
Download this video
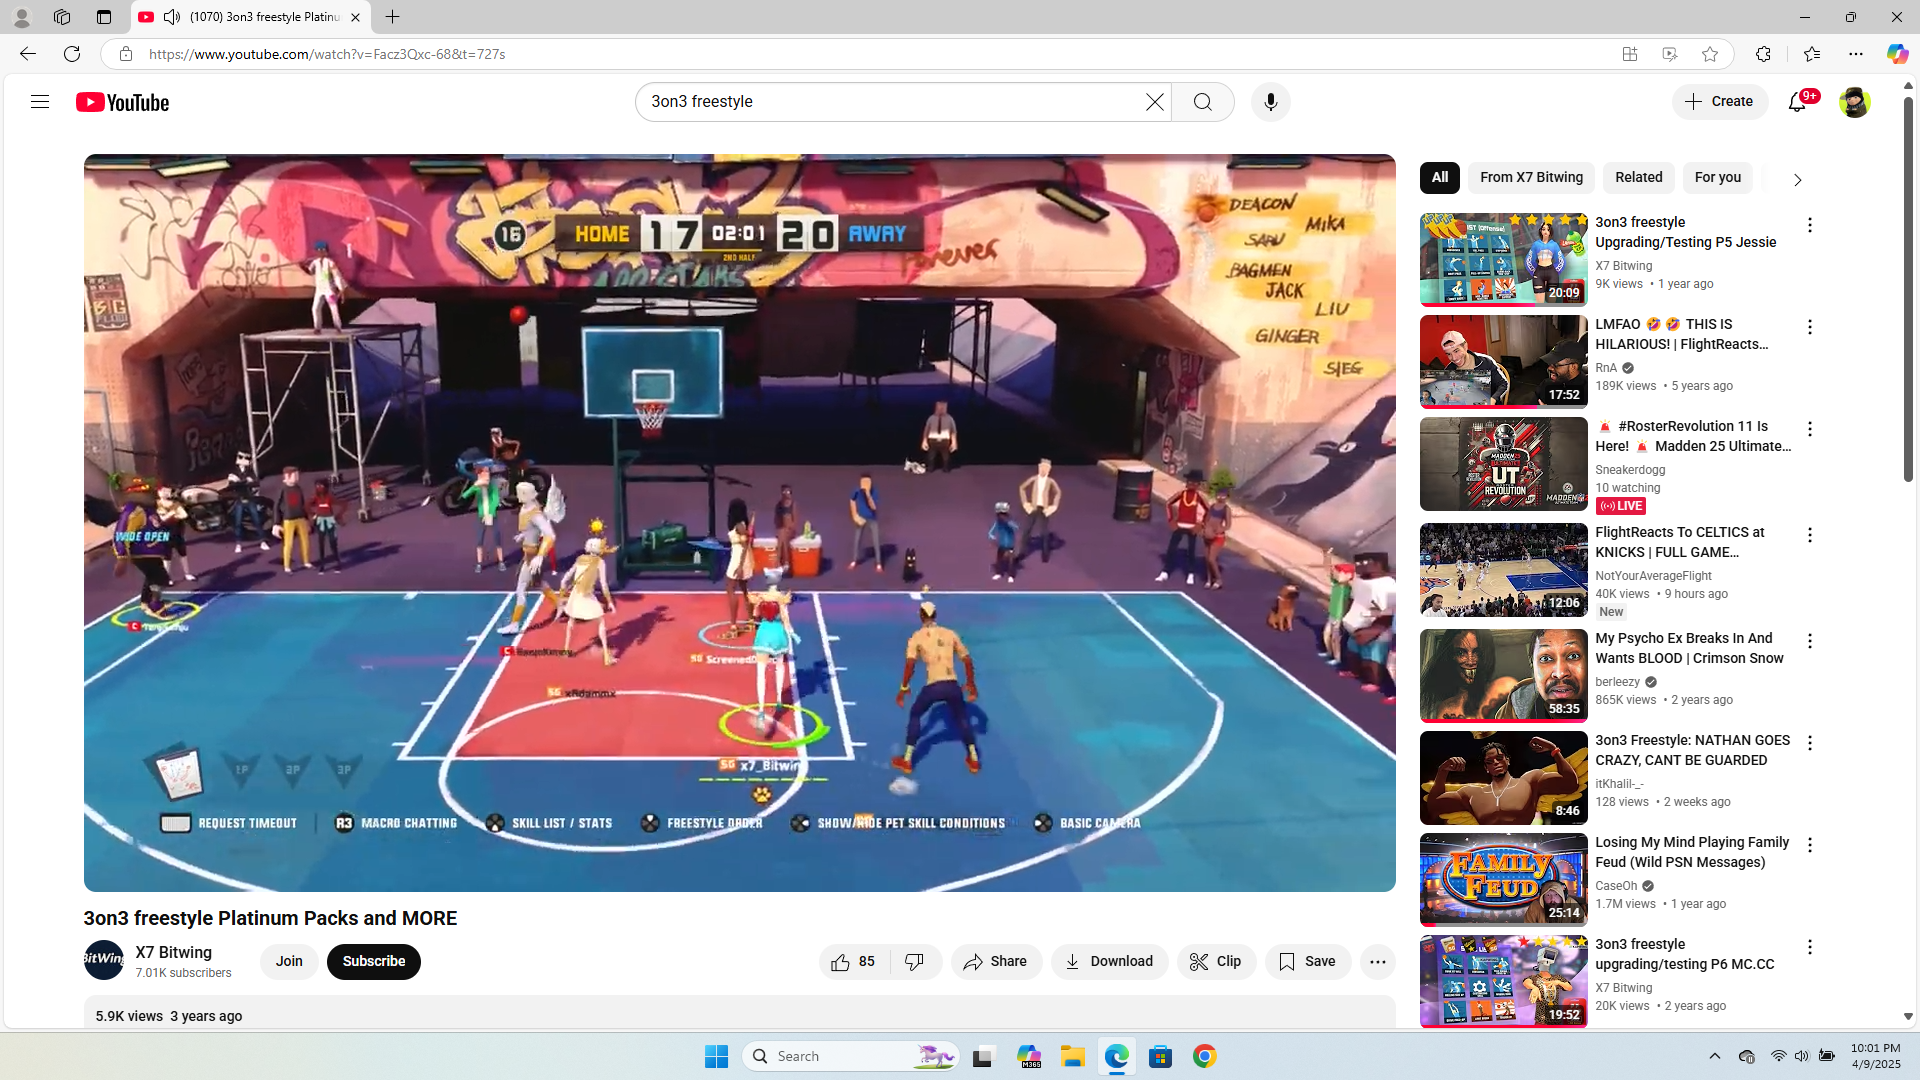pyautogui.click(x=1109, y=962)
